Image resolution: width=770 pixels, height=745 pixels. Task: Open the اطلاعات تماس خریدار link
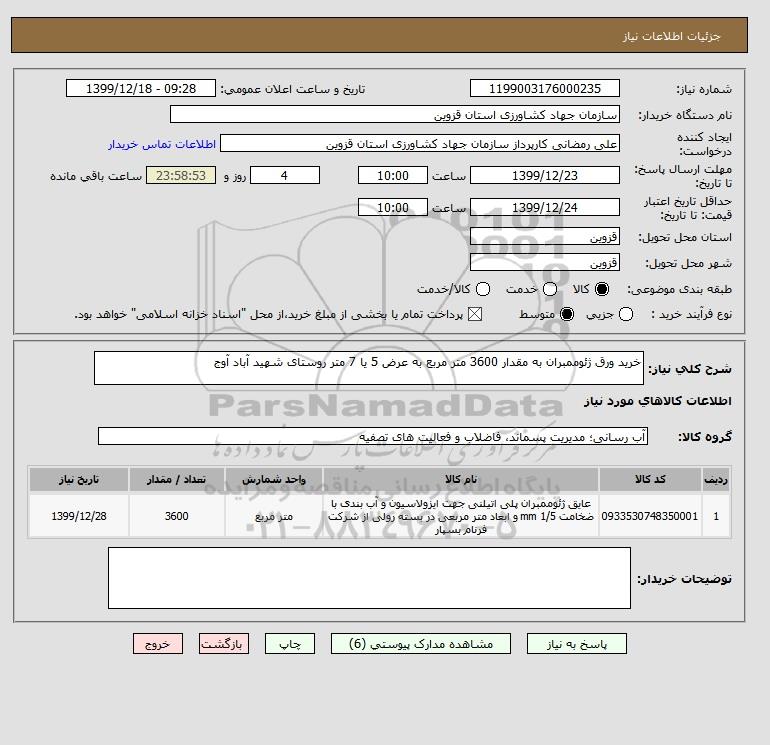coord(162,144)
